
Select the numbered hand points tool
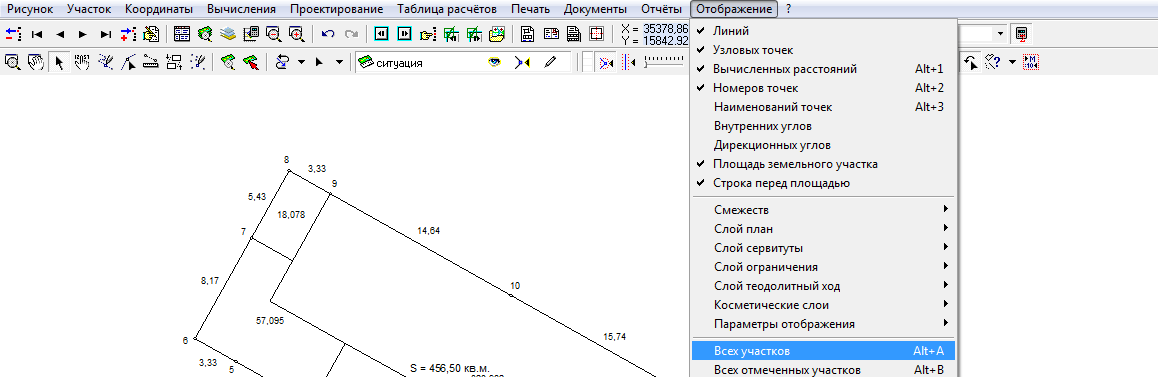(81, 63)
